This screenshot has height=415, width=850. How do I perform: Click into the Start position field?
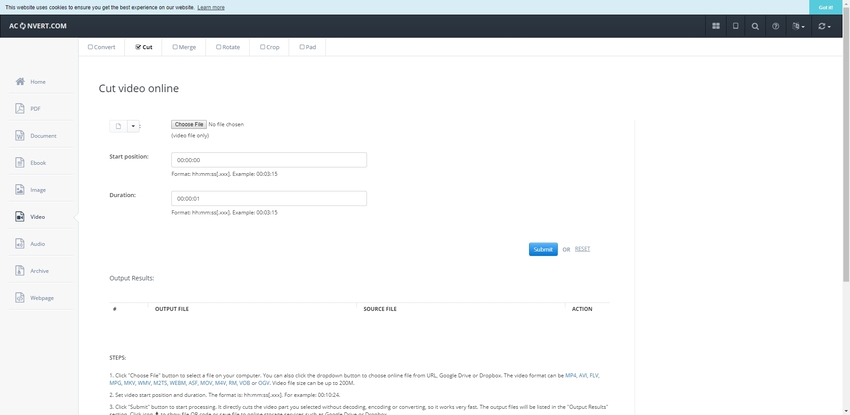(268, 160)
